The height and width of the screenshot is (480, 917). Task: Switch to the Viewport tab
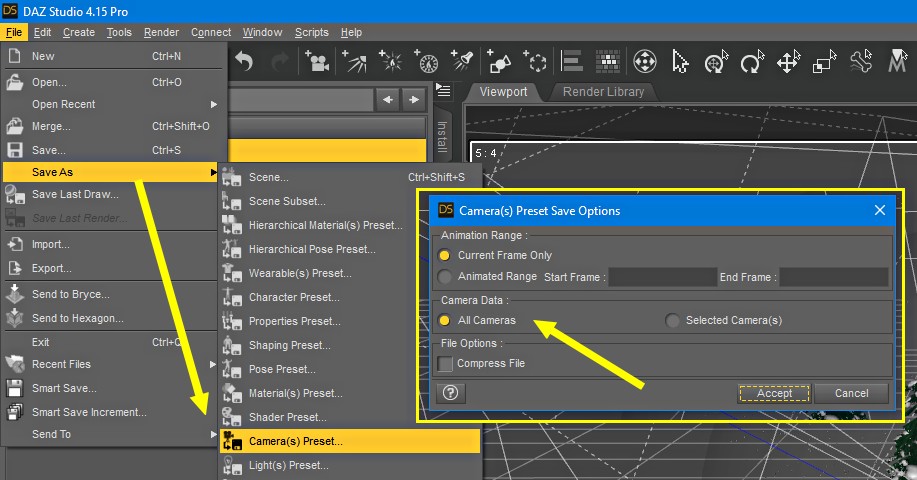(x=504, y=92)
